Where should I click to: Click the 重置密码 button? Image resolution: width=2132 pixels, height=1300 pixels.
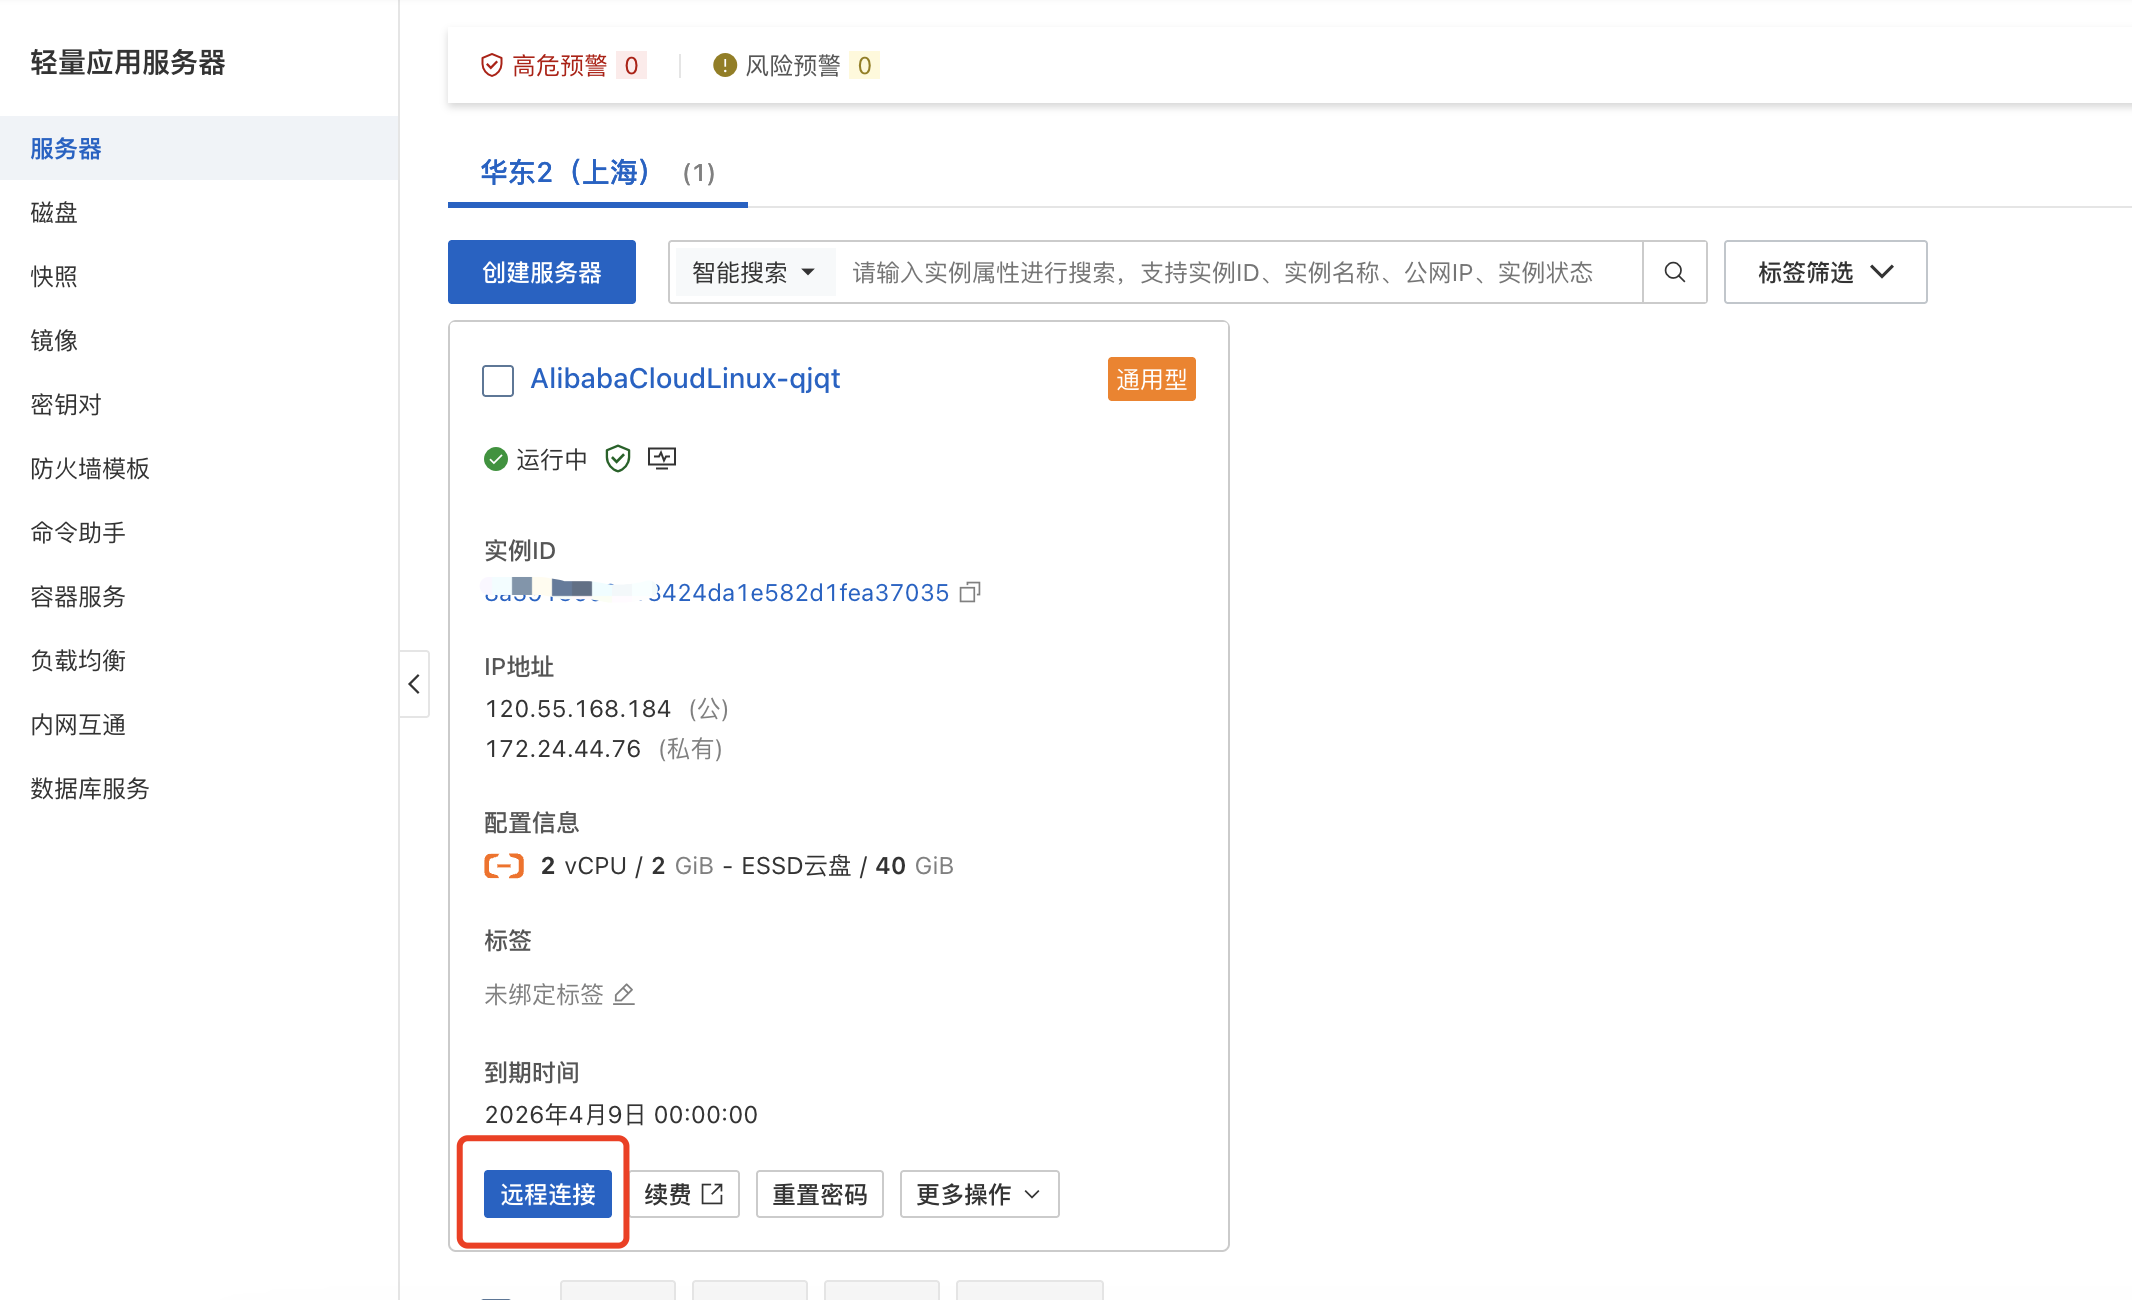tap(820, 1194)
